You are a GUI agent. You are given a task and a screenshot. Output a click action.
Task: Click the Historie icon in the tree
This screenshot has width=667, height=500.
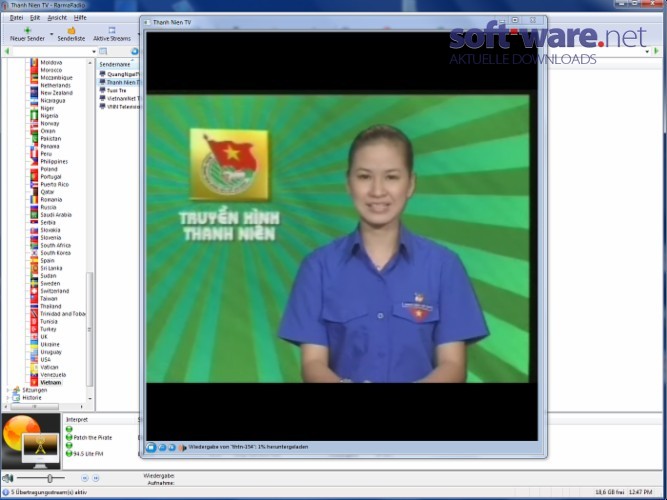(16, 398)
